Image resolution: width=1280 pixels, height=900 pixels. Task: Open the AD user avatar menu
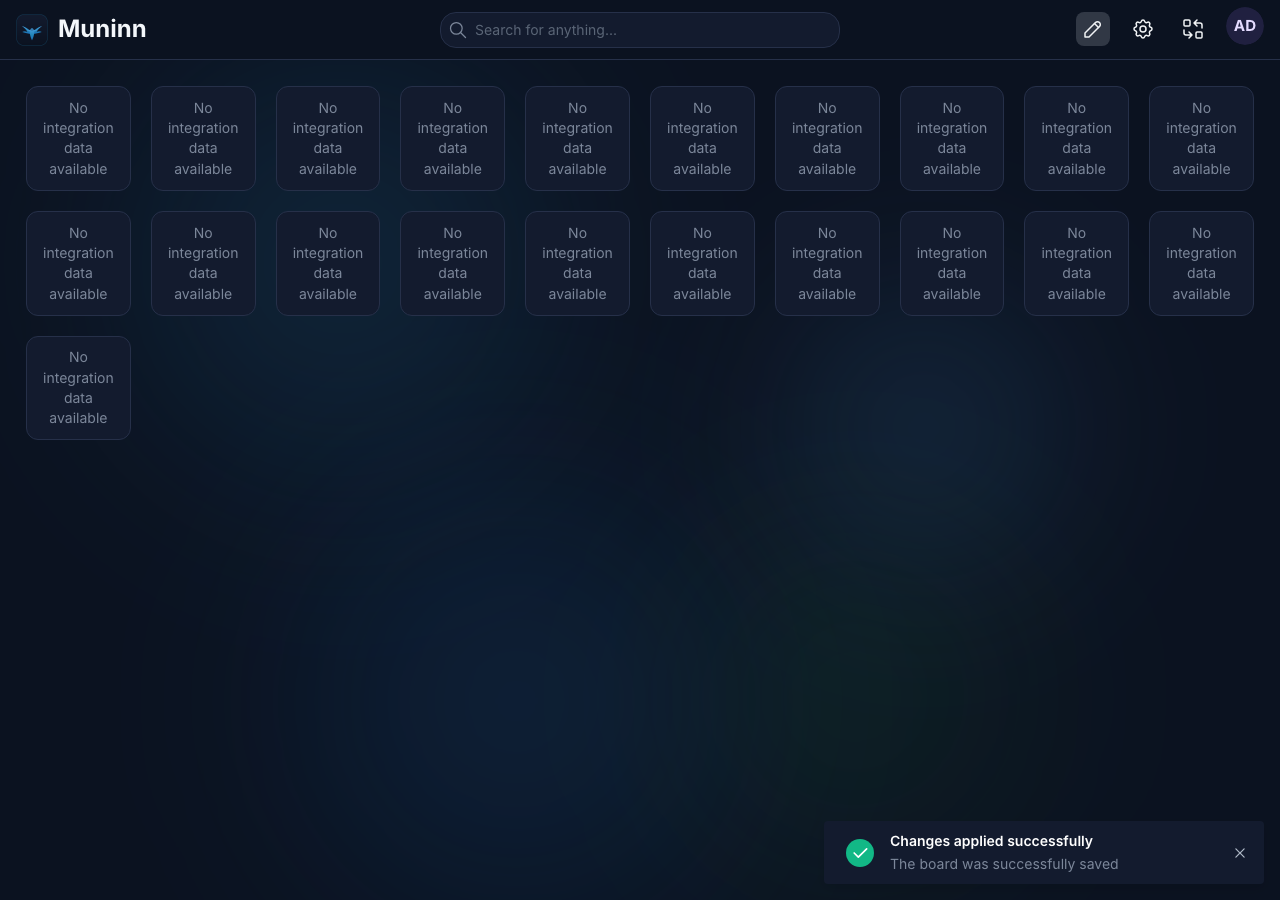pyautogui.click(x=1245, y=27)
